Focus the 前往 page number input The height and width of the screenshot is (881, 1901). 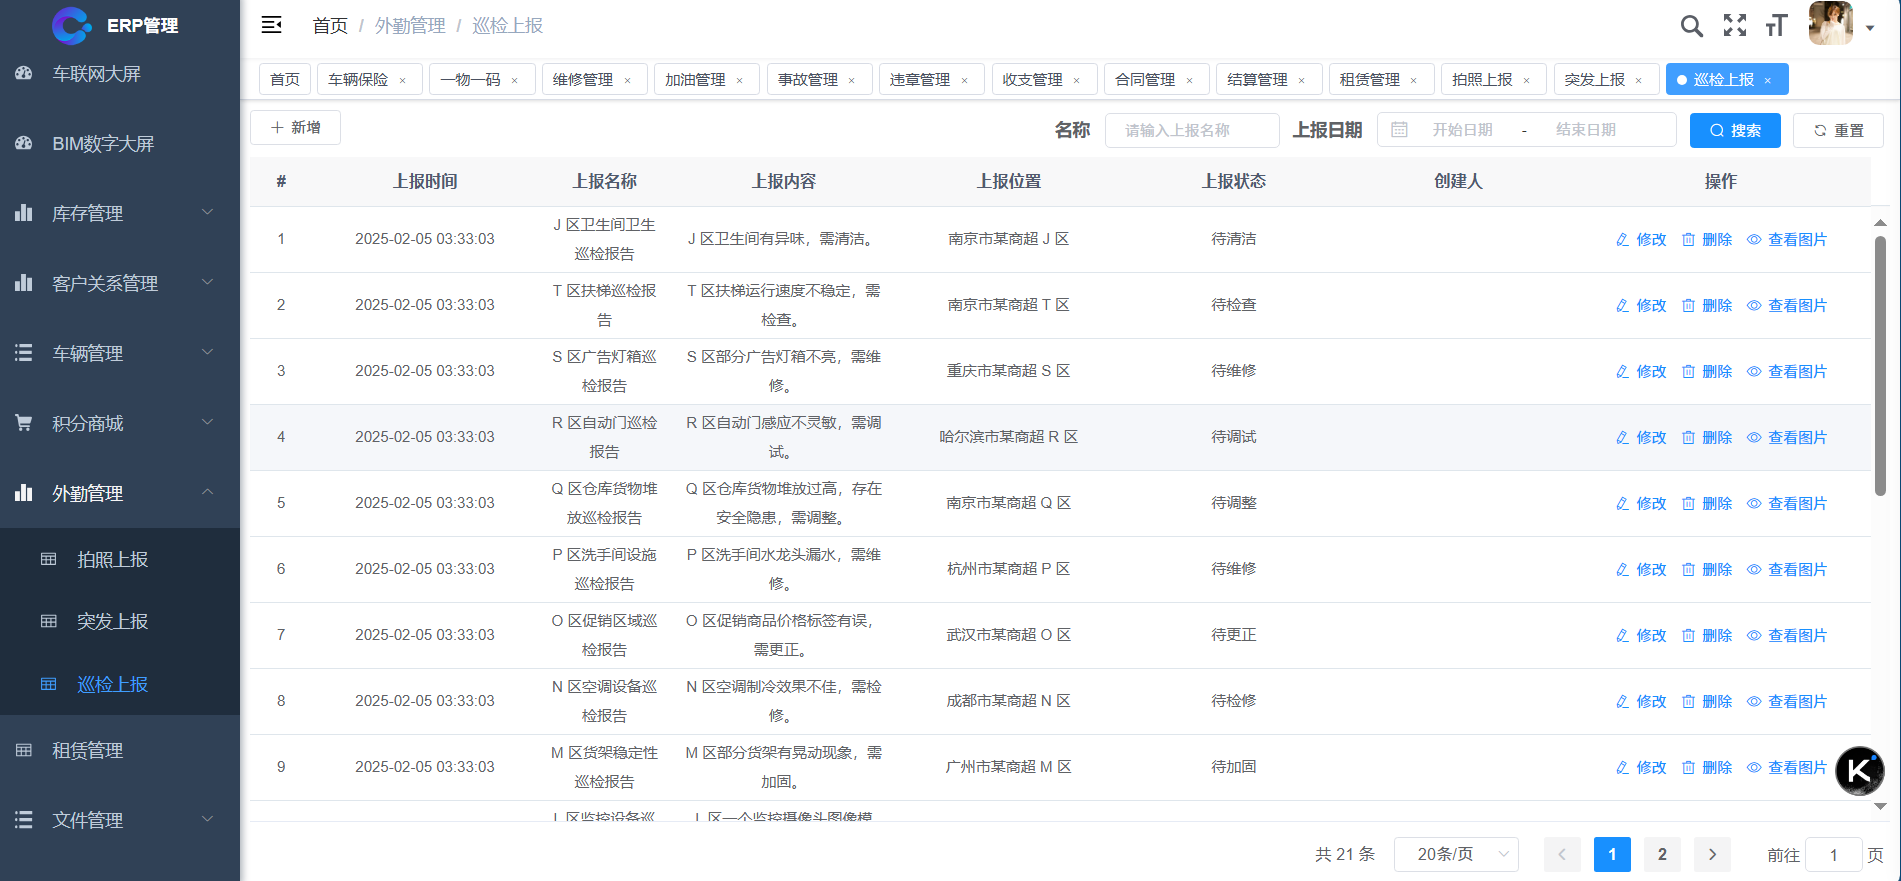1833,855
